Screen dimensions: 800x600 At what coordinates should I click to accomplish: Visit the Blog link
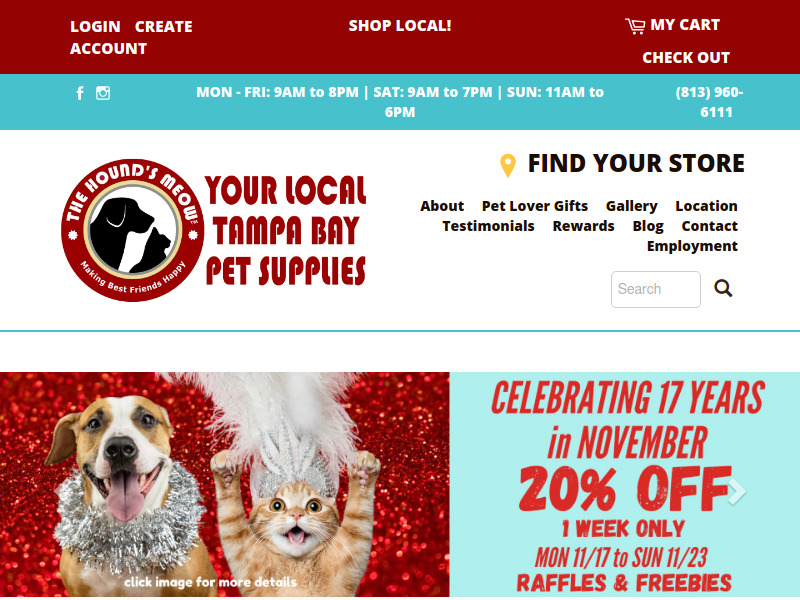point(648,226)
